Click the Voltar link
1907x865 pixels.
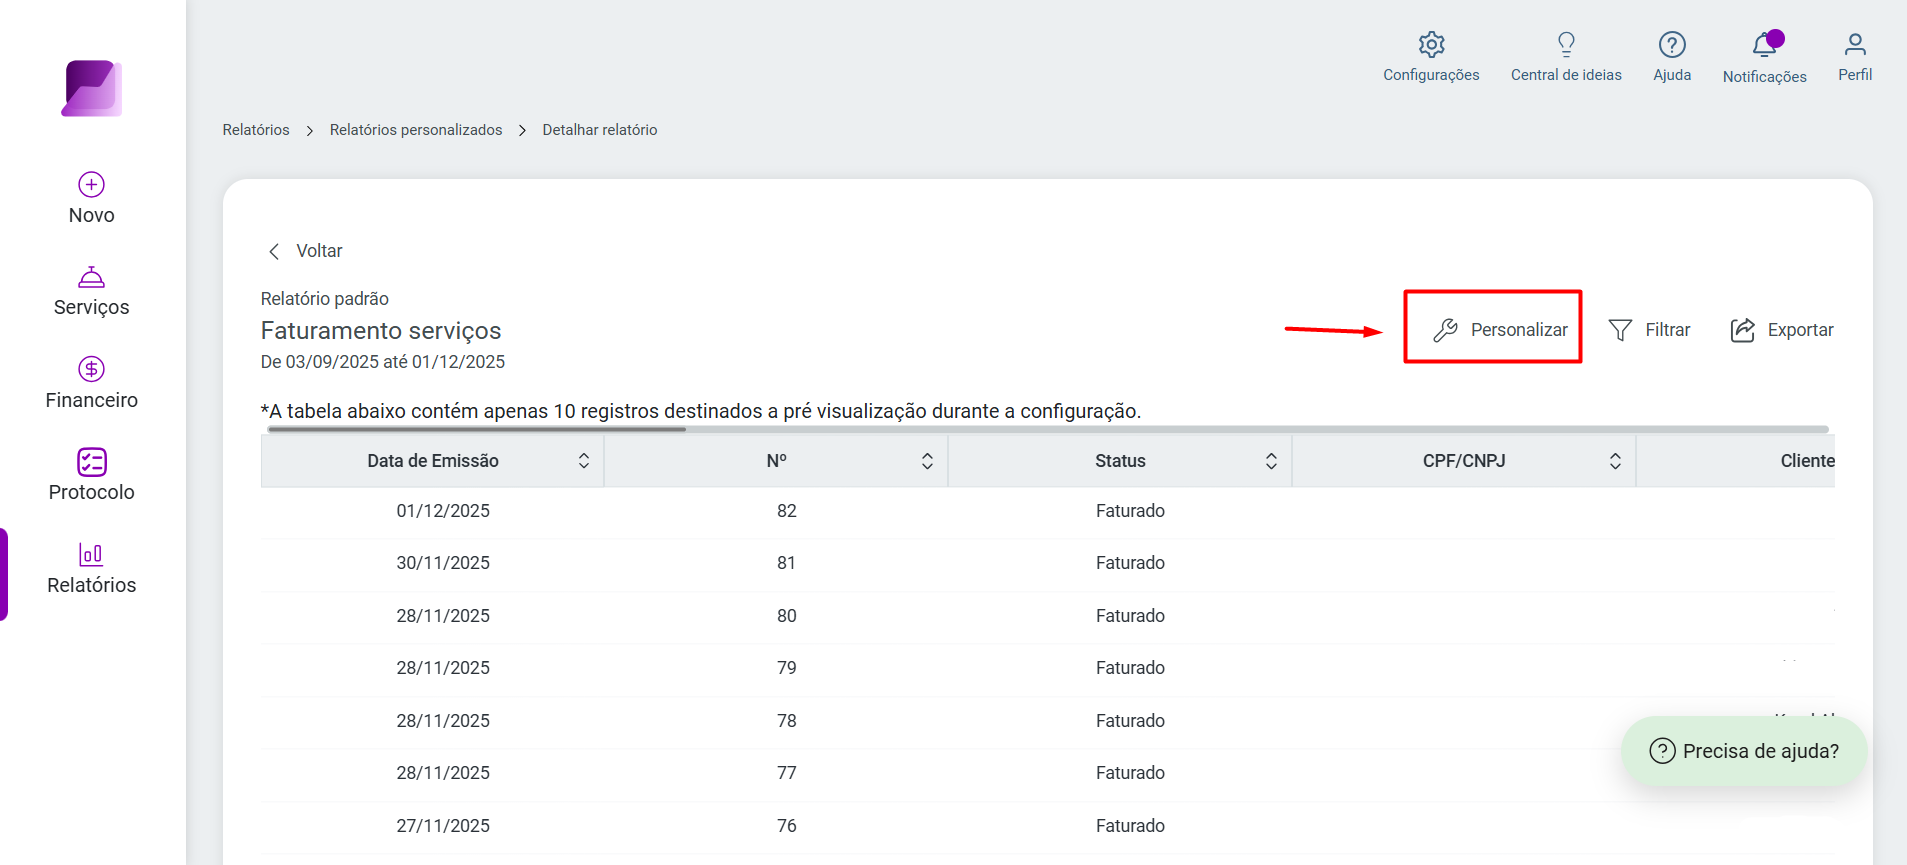(x=319, y=251)
